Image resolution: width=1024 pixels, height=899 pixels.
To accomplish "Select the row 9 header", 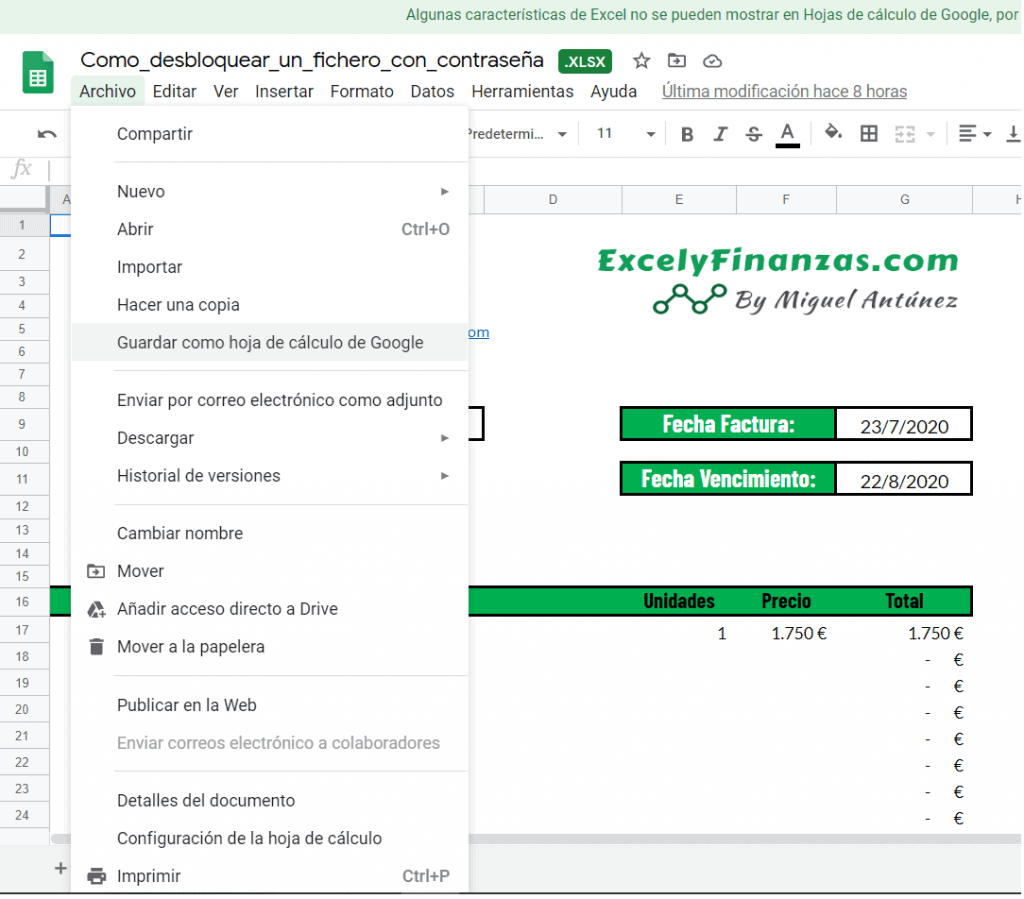I will (22, 424).
